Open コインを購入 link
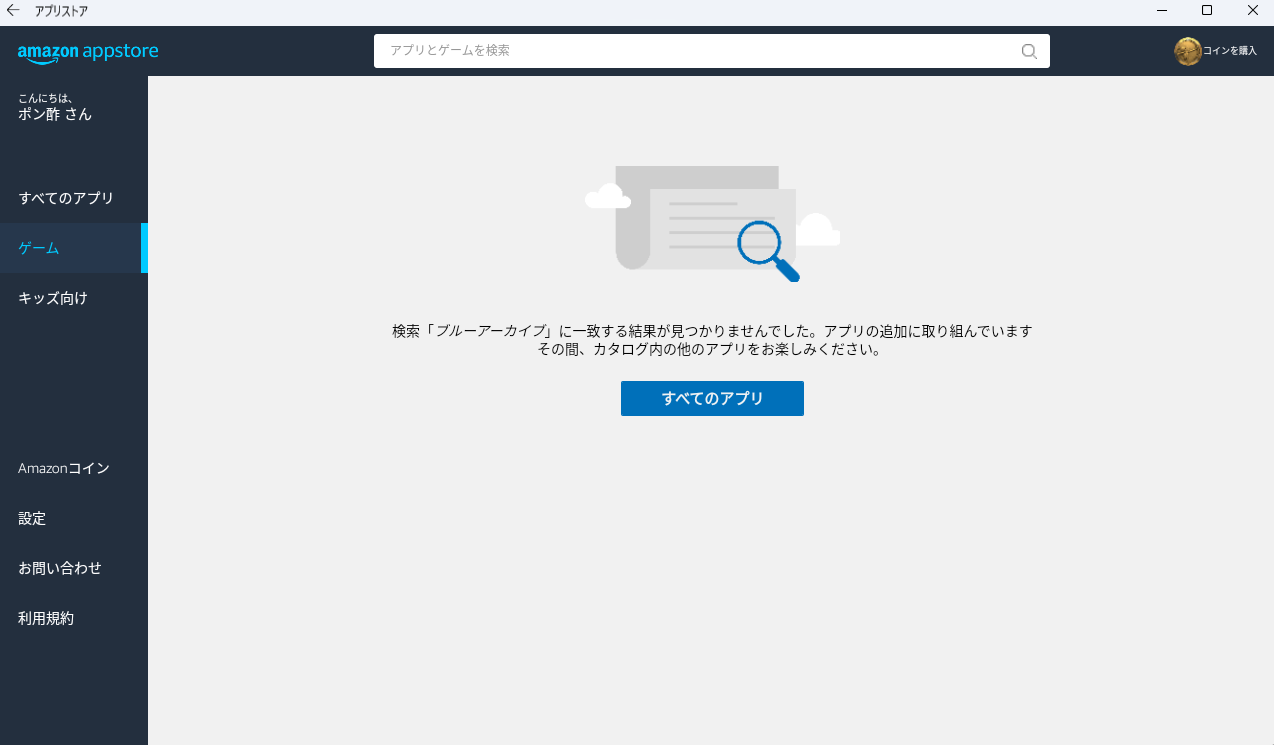Image resolution: width=1274 pixels, height=745 pixels. point(1230,51)
